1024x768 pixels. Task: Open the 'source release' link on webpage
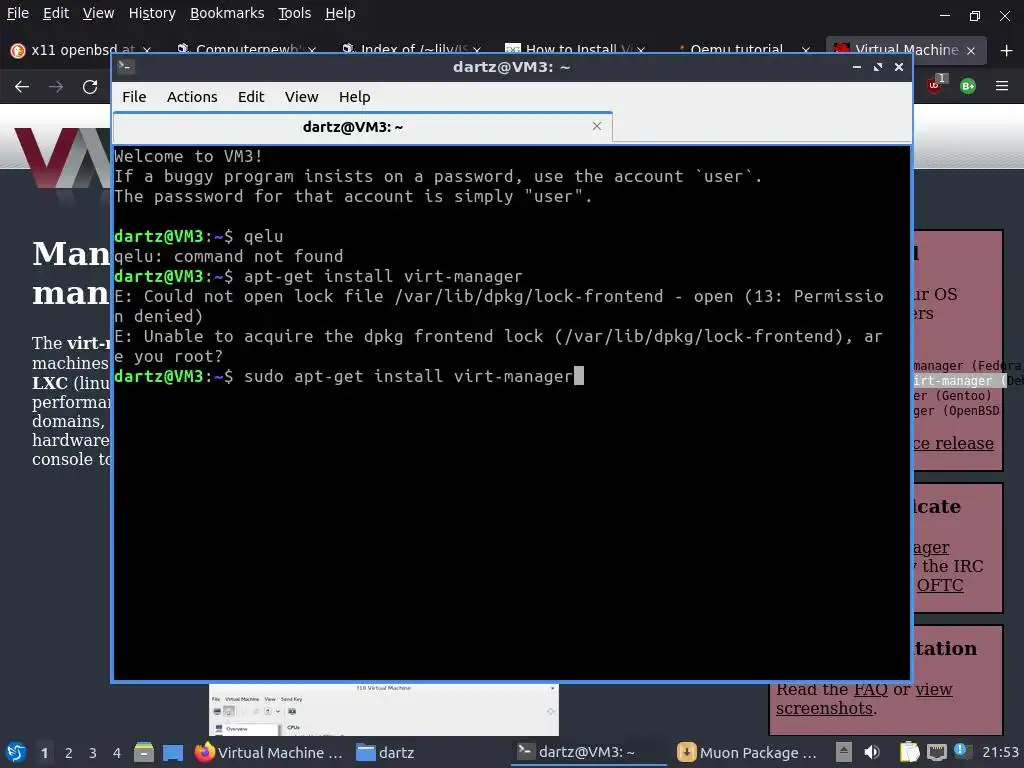tap(953, 443)
